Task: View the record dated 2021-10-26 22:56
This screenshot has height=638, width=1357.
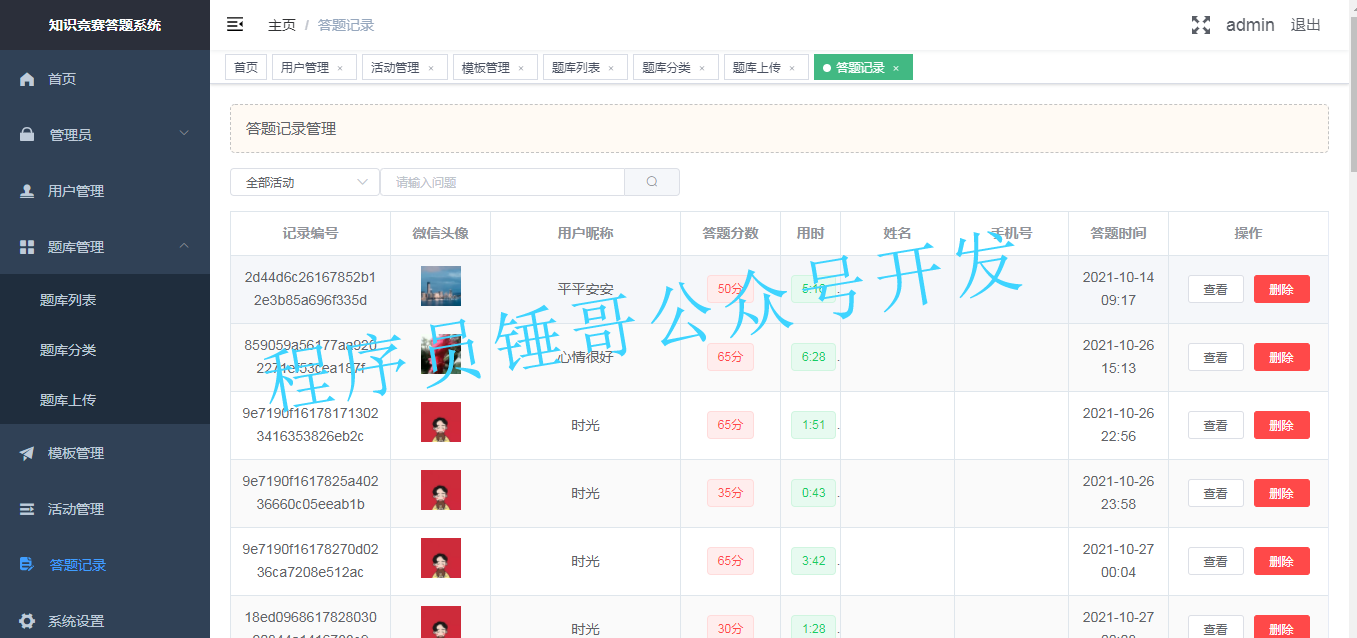Action: (1216, 425)
